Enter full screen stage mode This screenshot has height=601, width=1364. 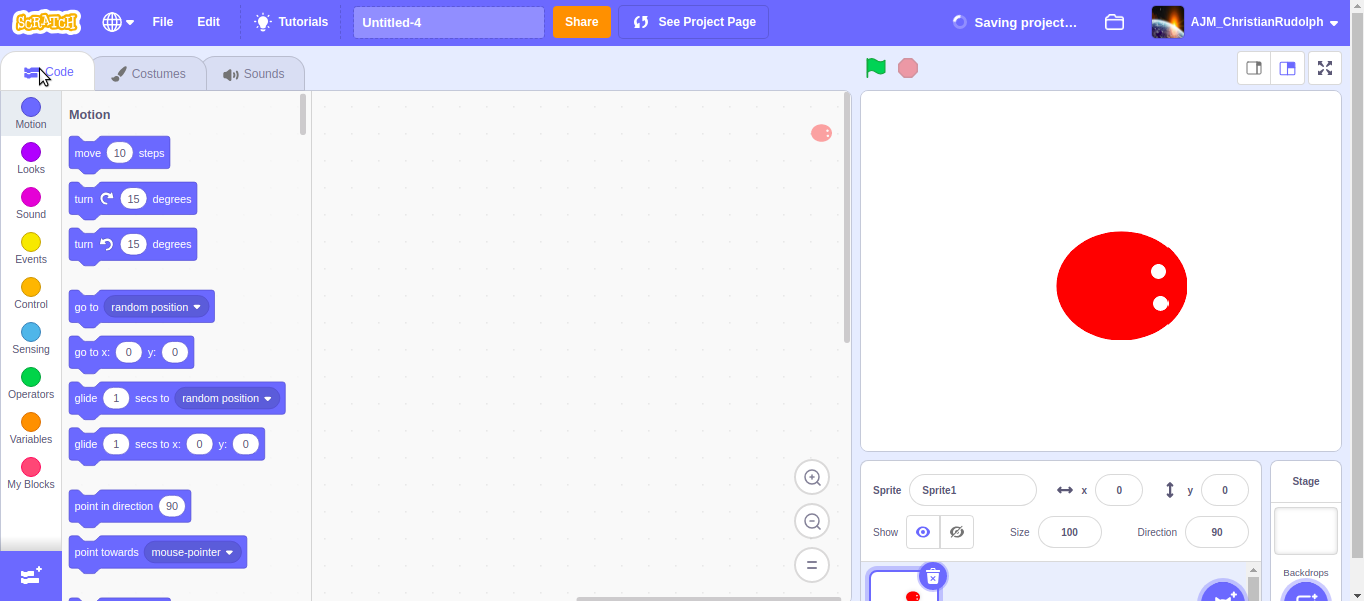point(1325,68)
